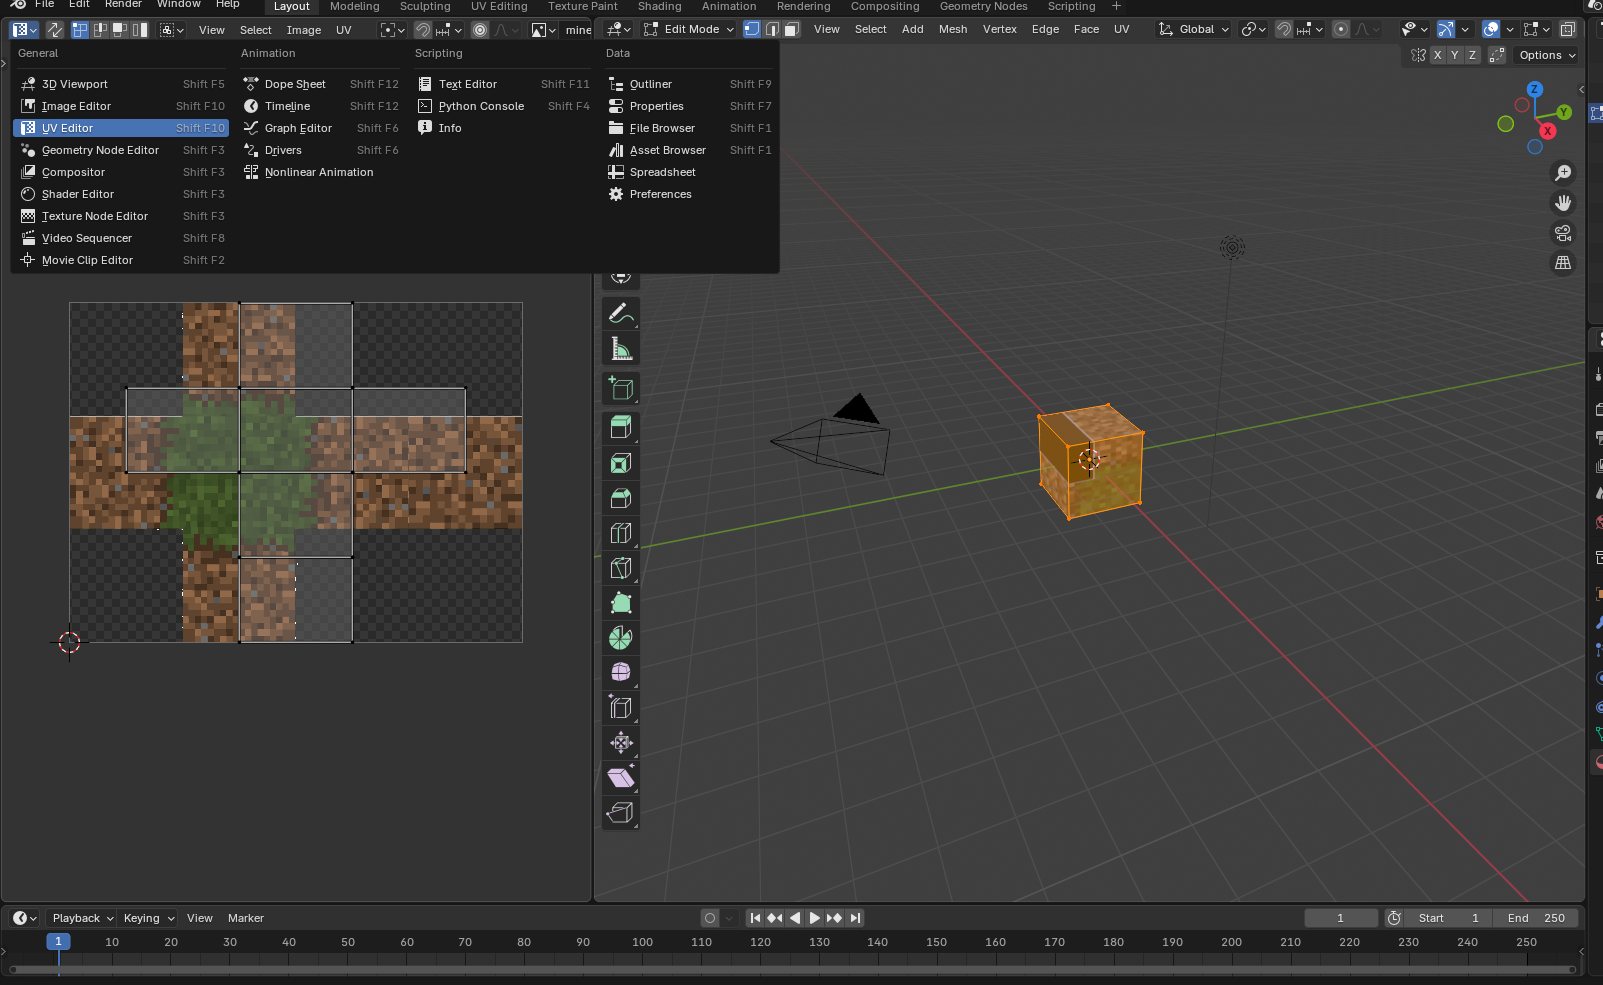Click the blue Z axis navigation gizmo
The image size is (1603, 985).
click(1535, 90)
